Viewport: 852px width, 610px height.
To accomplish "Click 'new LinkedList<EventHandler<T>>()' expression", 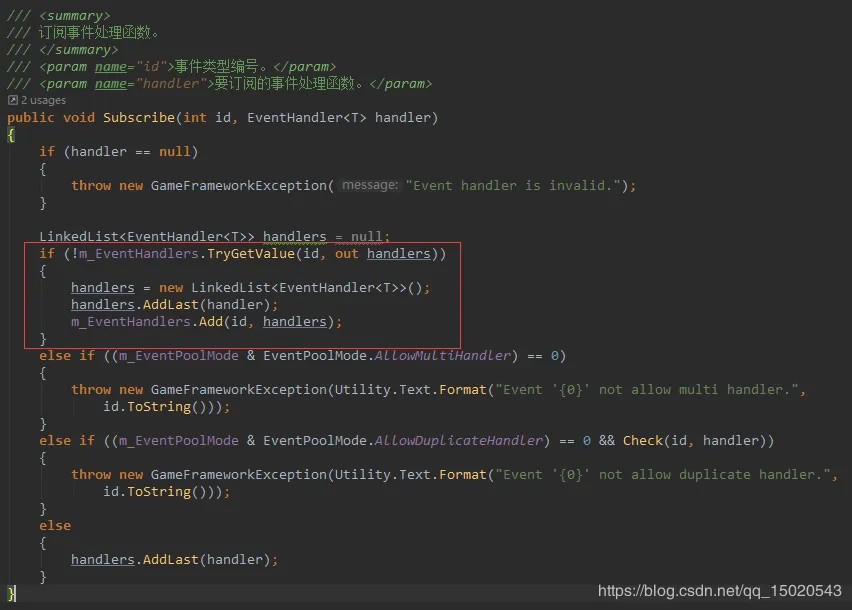I will tap(290, 287).
